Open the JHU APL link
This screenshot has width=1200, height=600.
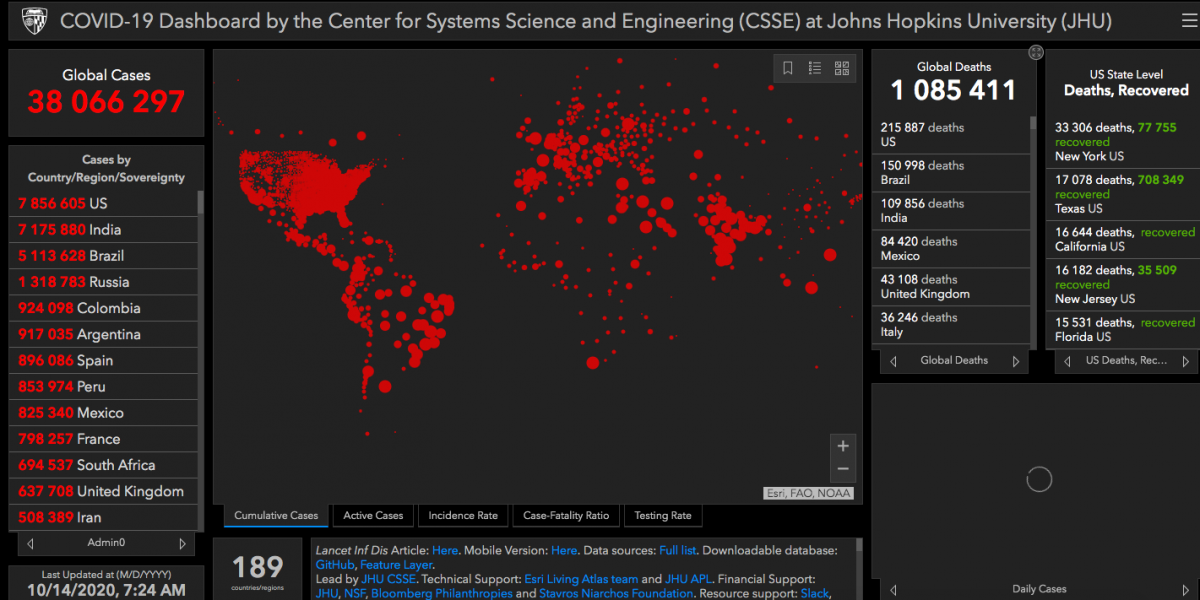(689, 579)
